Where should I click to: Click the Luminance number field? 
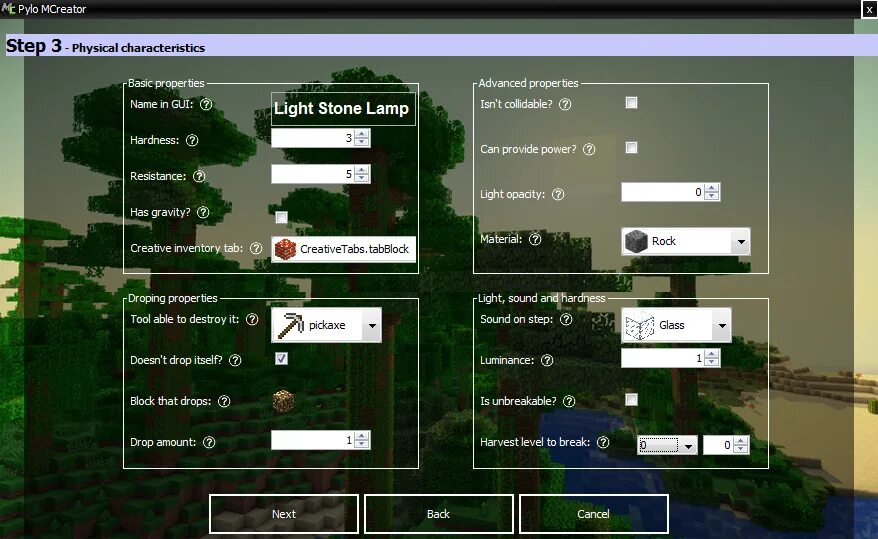pos(663,358)
